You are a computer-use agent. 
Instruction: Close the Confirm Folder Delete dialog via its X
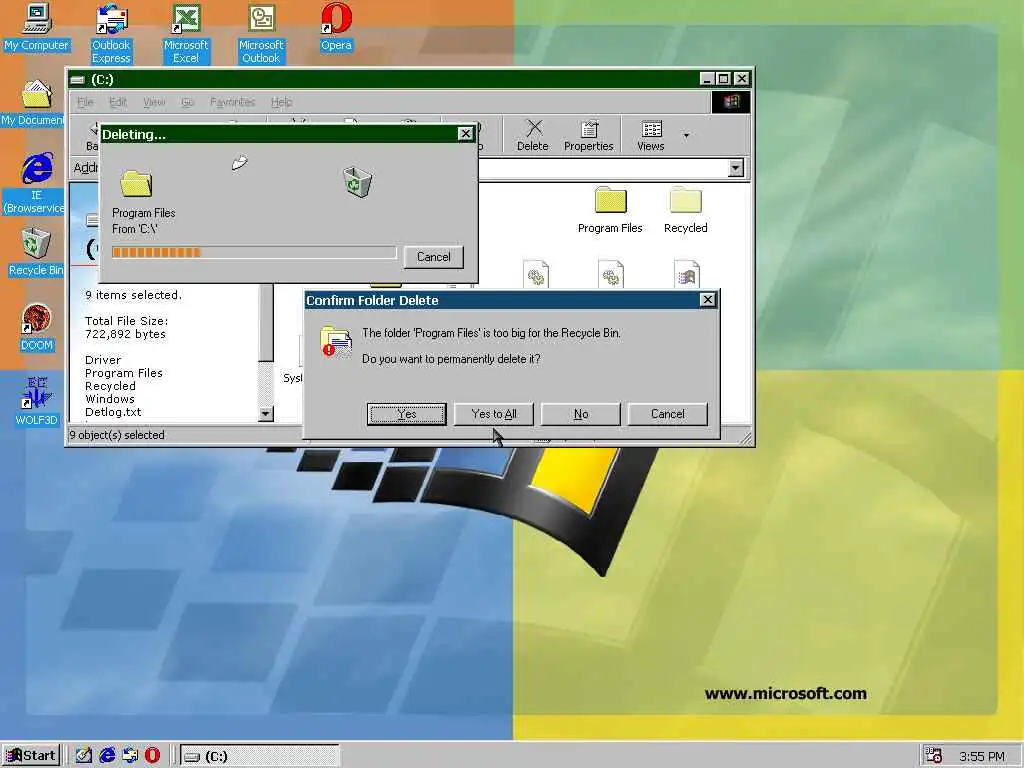(707, 300)
